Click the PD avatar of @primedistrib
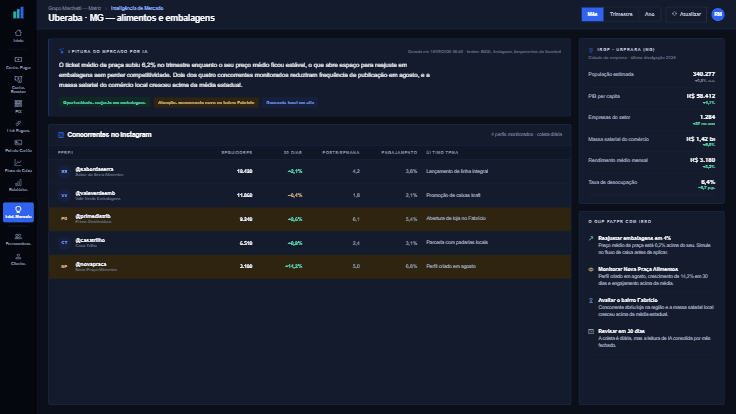 64,219
